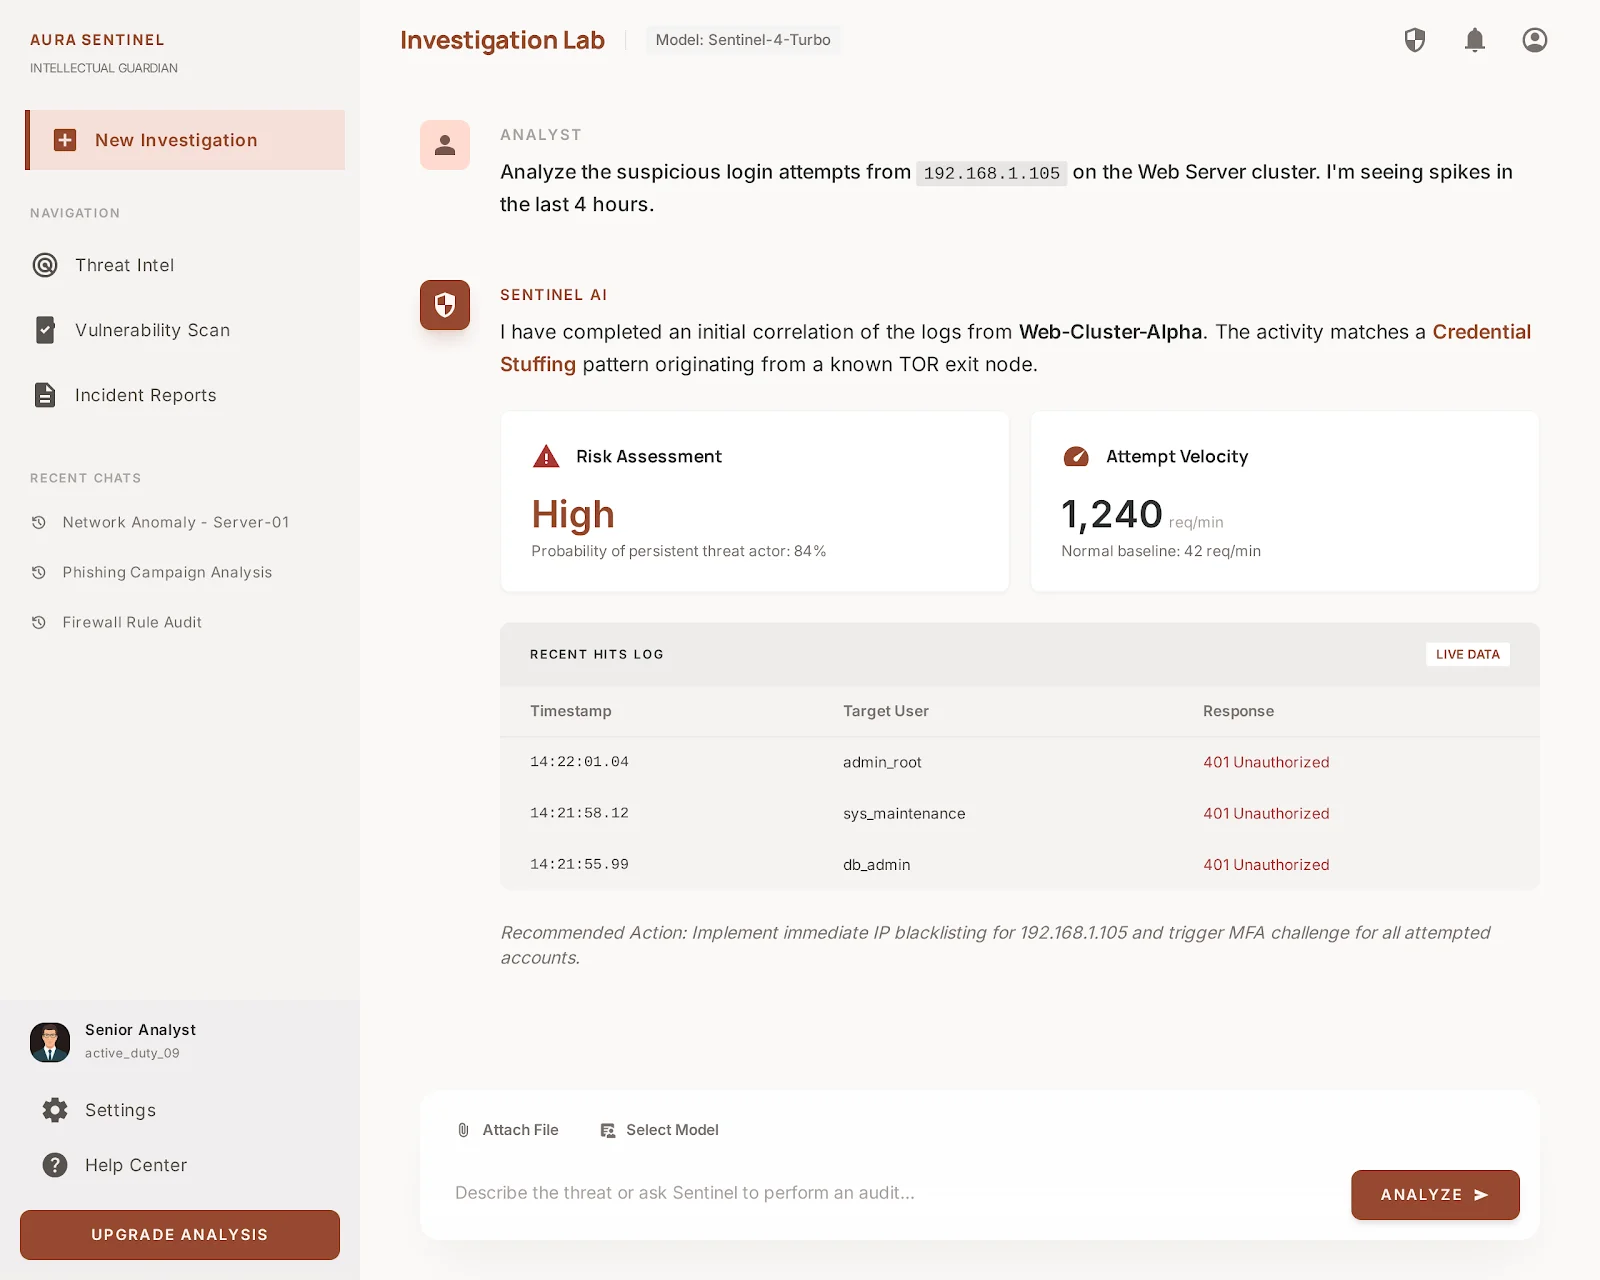1600x1280 pixels.
Task: Click the 1,240 req/min velocity value
Action: (1142, 515)
